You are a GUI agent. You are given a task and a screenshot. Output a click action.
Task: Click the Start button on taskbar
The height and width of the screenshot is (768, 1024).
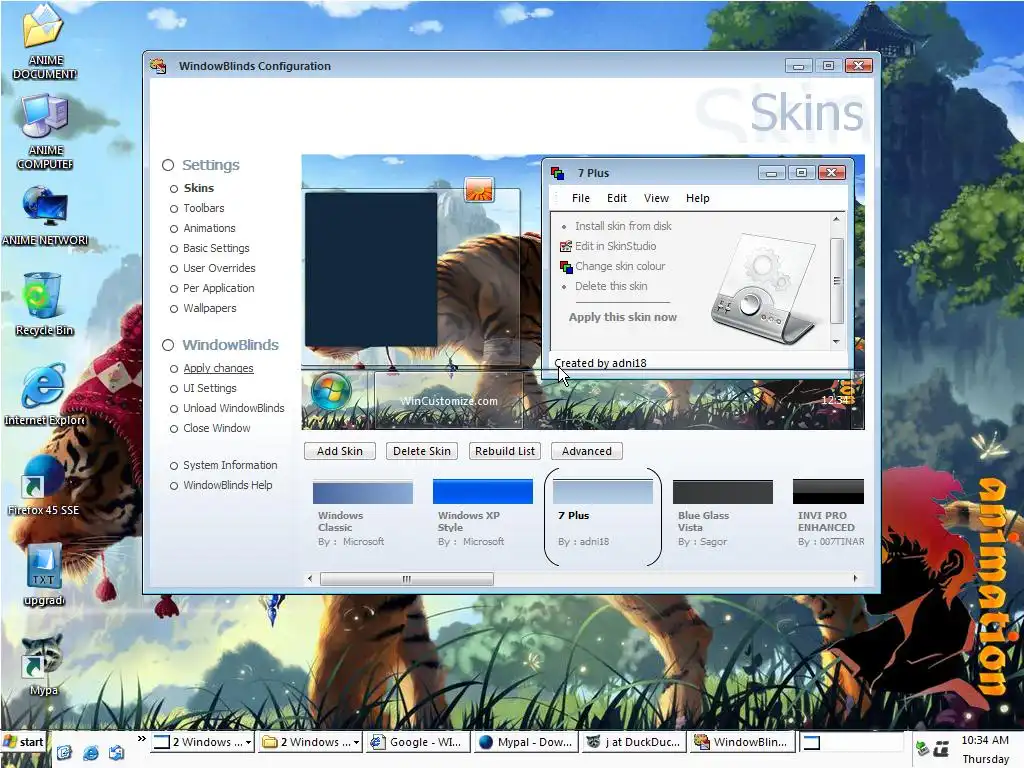(x=24, y=743)
